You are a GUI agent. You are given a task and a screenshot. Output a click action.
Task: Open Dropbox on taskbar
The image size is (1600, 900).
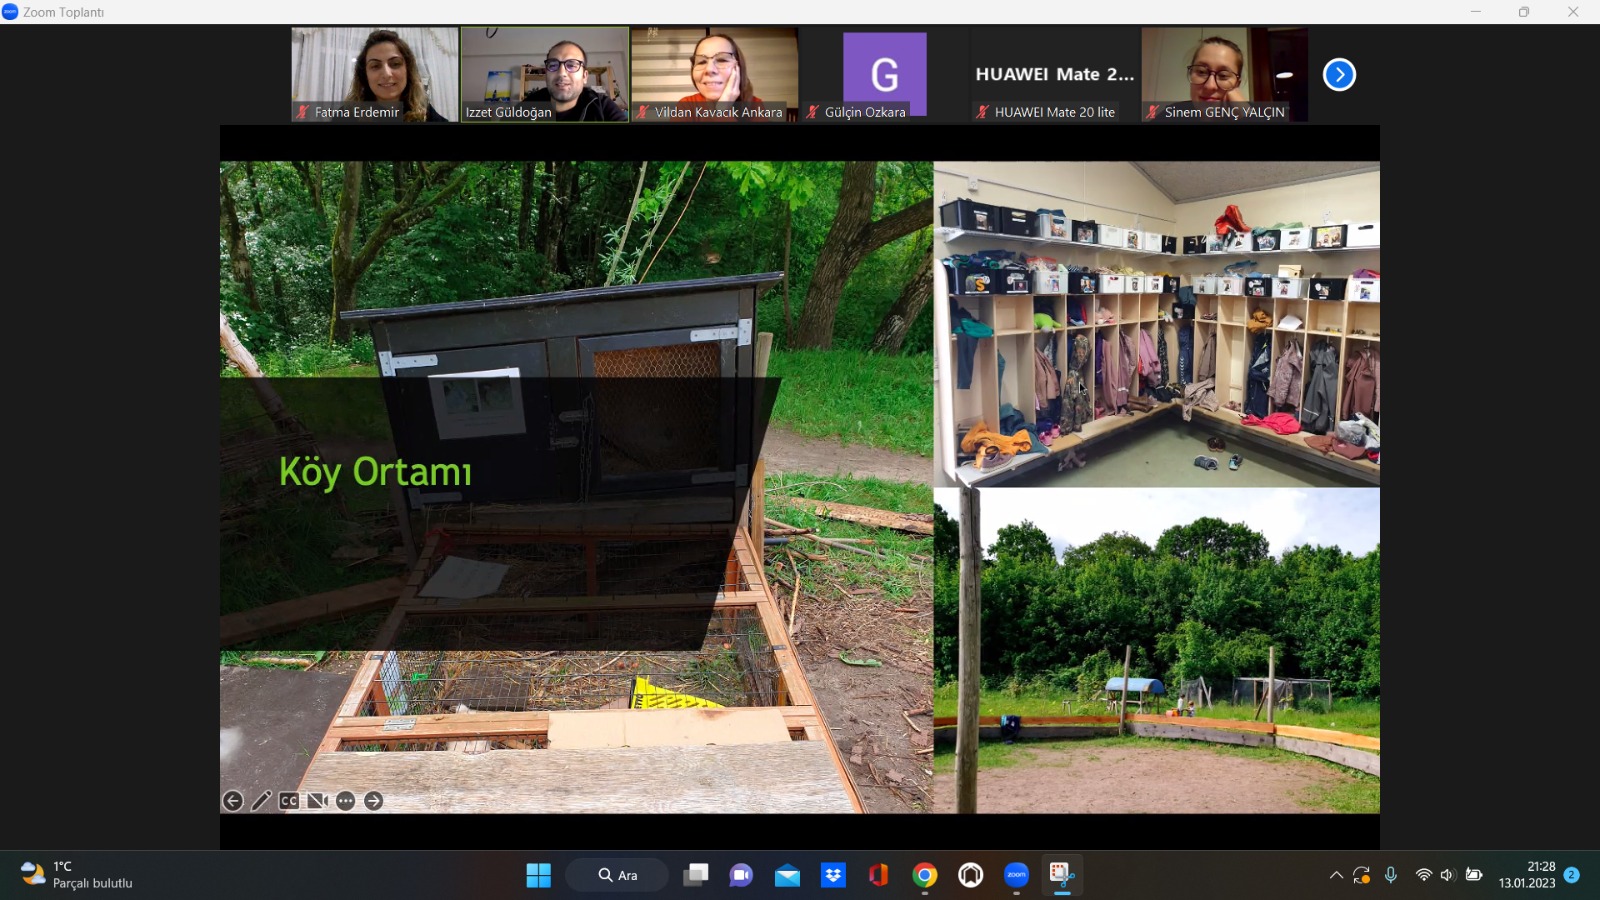click(833, 875)
